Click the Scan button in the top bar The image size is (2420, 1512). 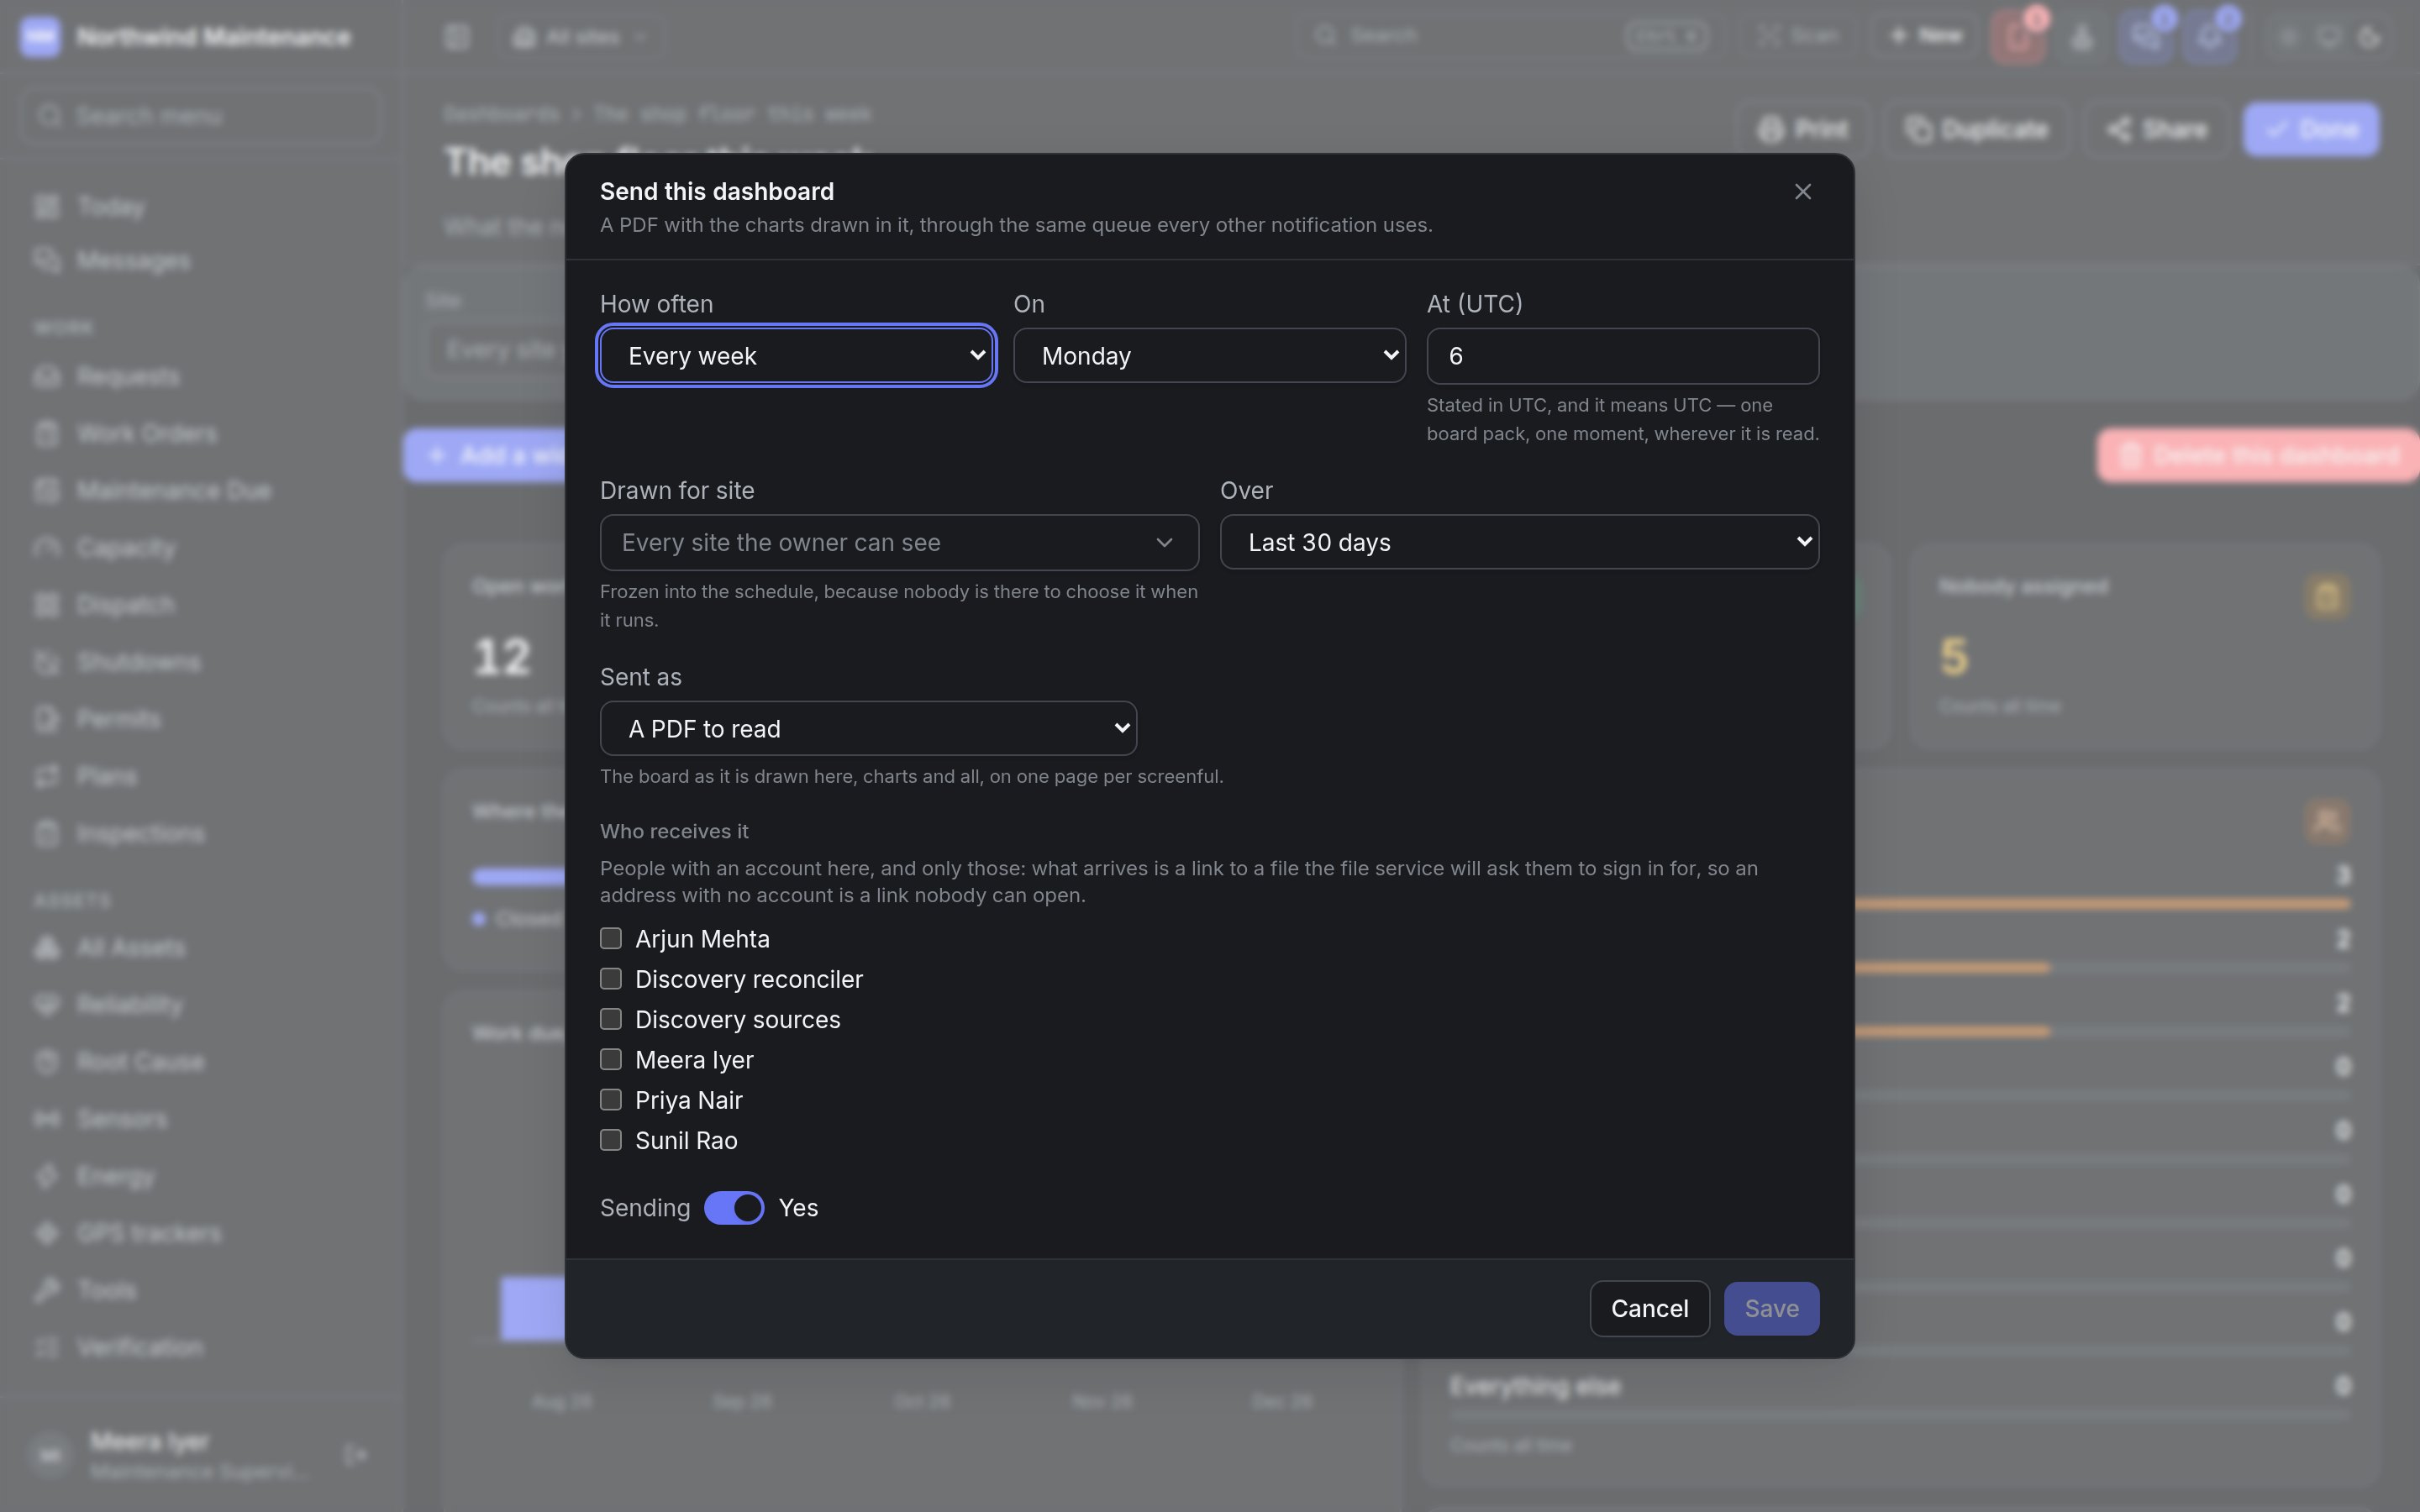click(1799, 36)
